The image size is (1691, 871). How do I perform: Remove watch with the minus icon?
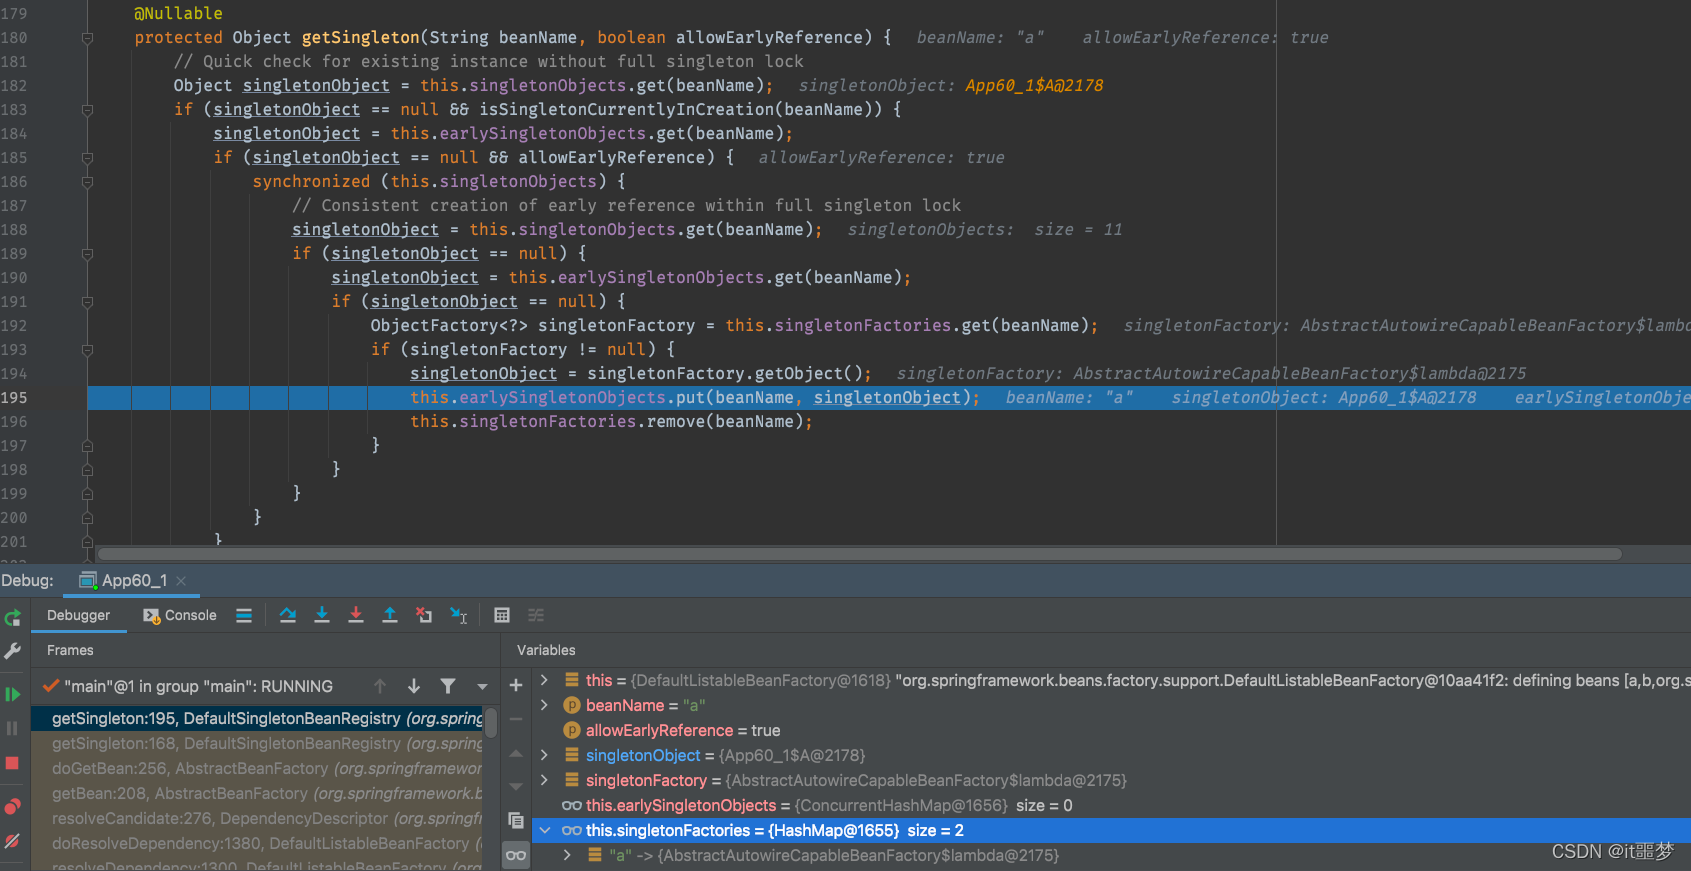[x=516, y=719]
